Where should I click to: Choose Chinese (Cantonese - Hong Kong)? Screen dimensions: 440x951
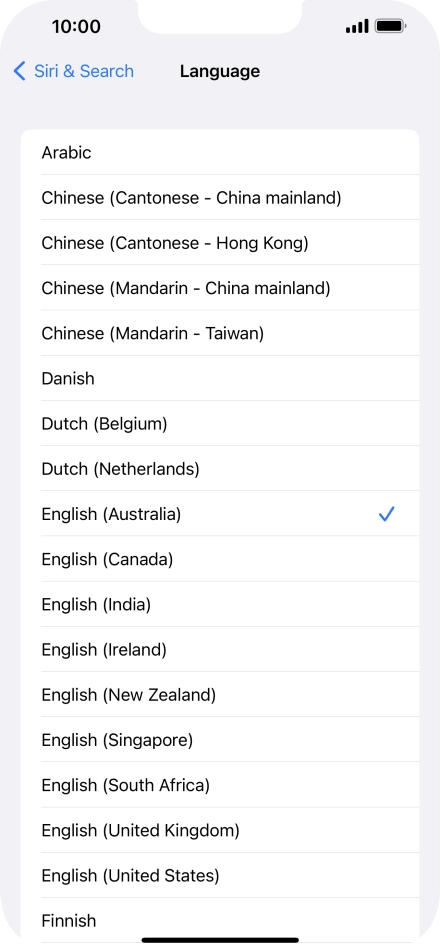click(220, 243)
